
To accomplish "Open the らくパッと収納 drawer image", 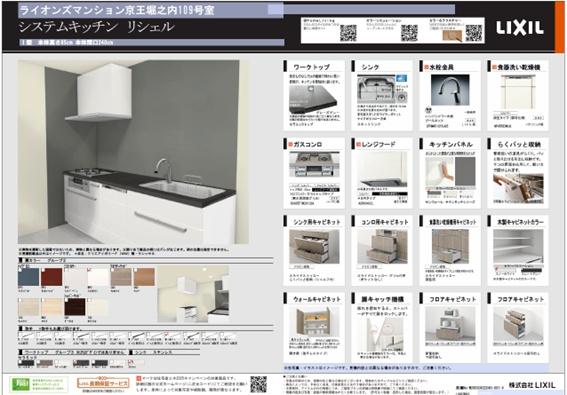I will click(518, 188).
